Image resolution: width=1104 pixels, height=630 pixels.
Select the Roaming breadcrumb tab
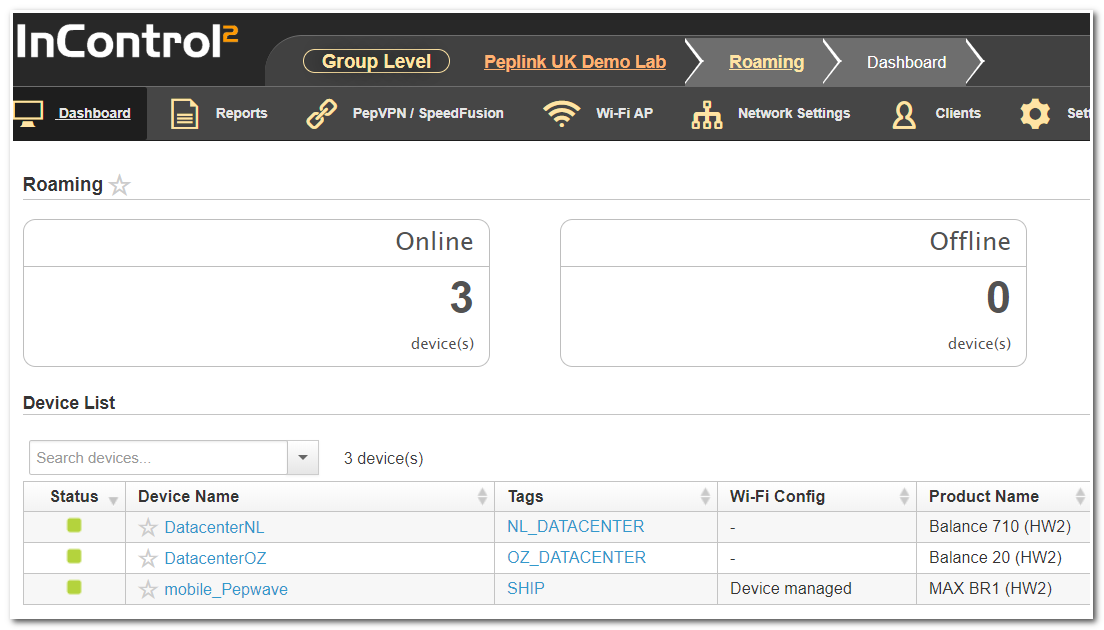click(x=766, y=62)
